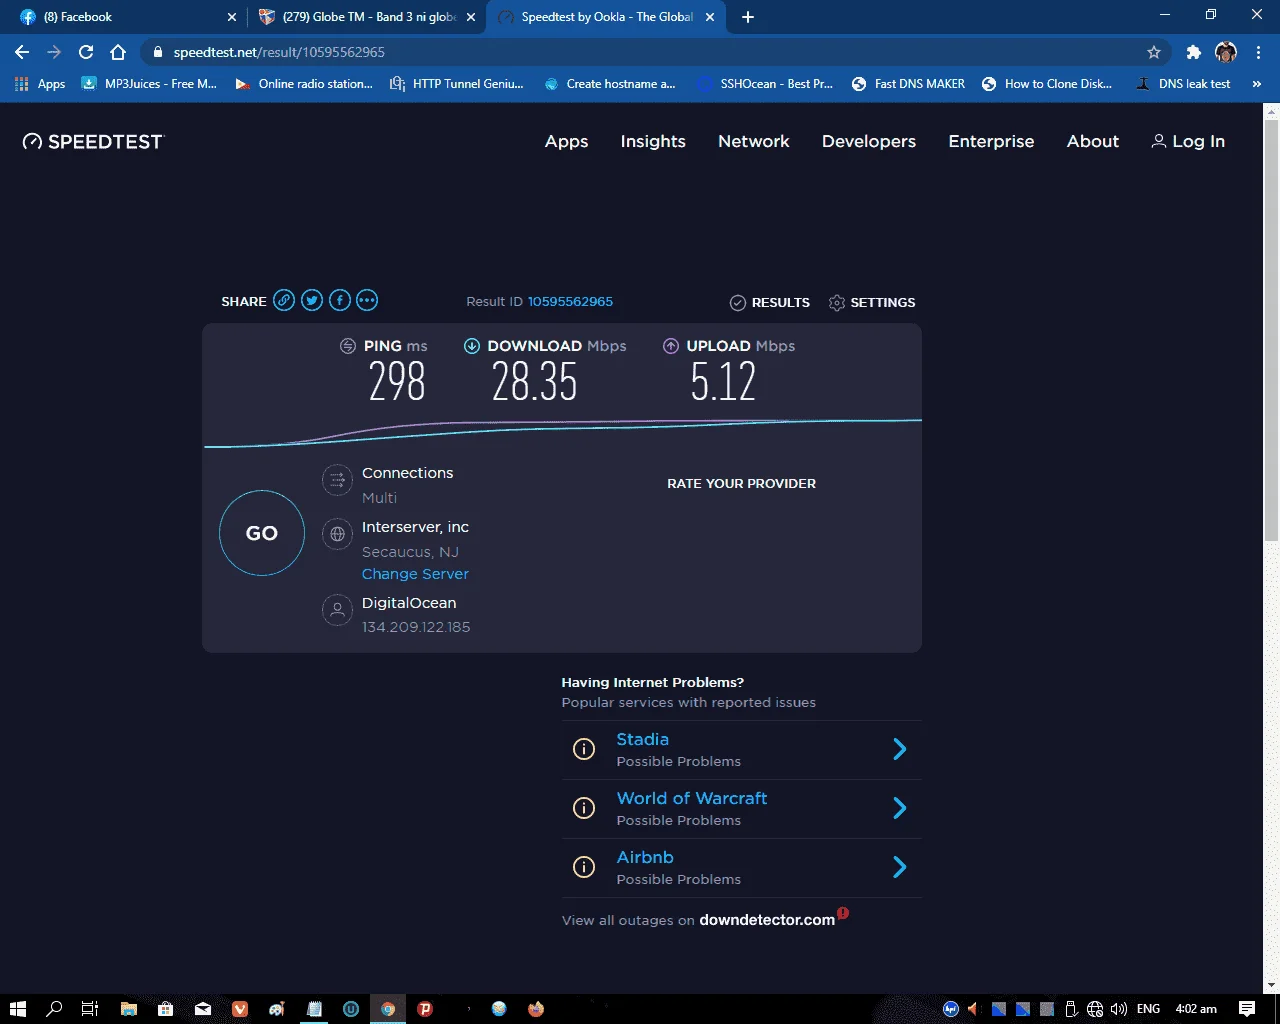Click the Change Server link
The height and width of the screenshot is (1024, 1280).
pos(415,574)
